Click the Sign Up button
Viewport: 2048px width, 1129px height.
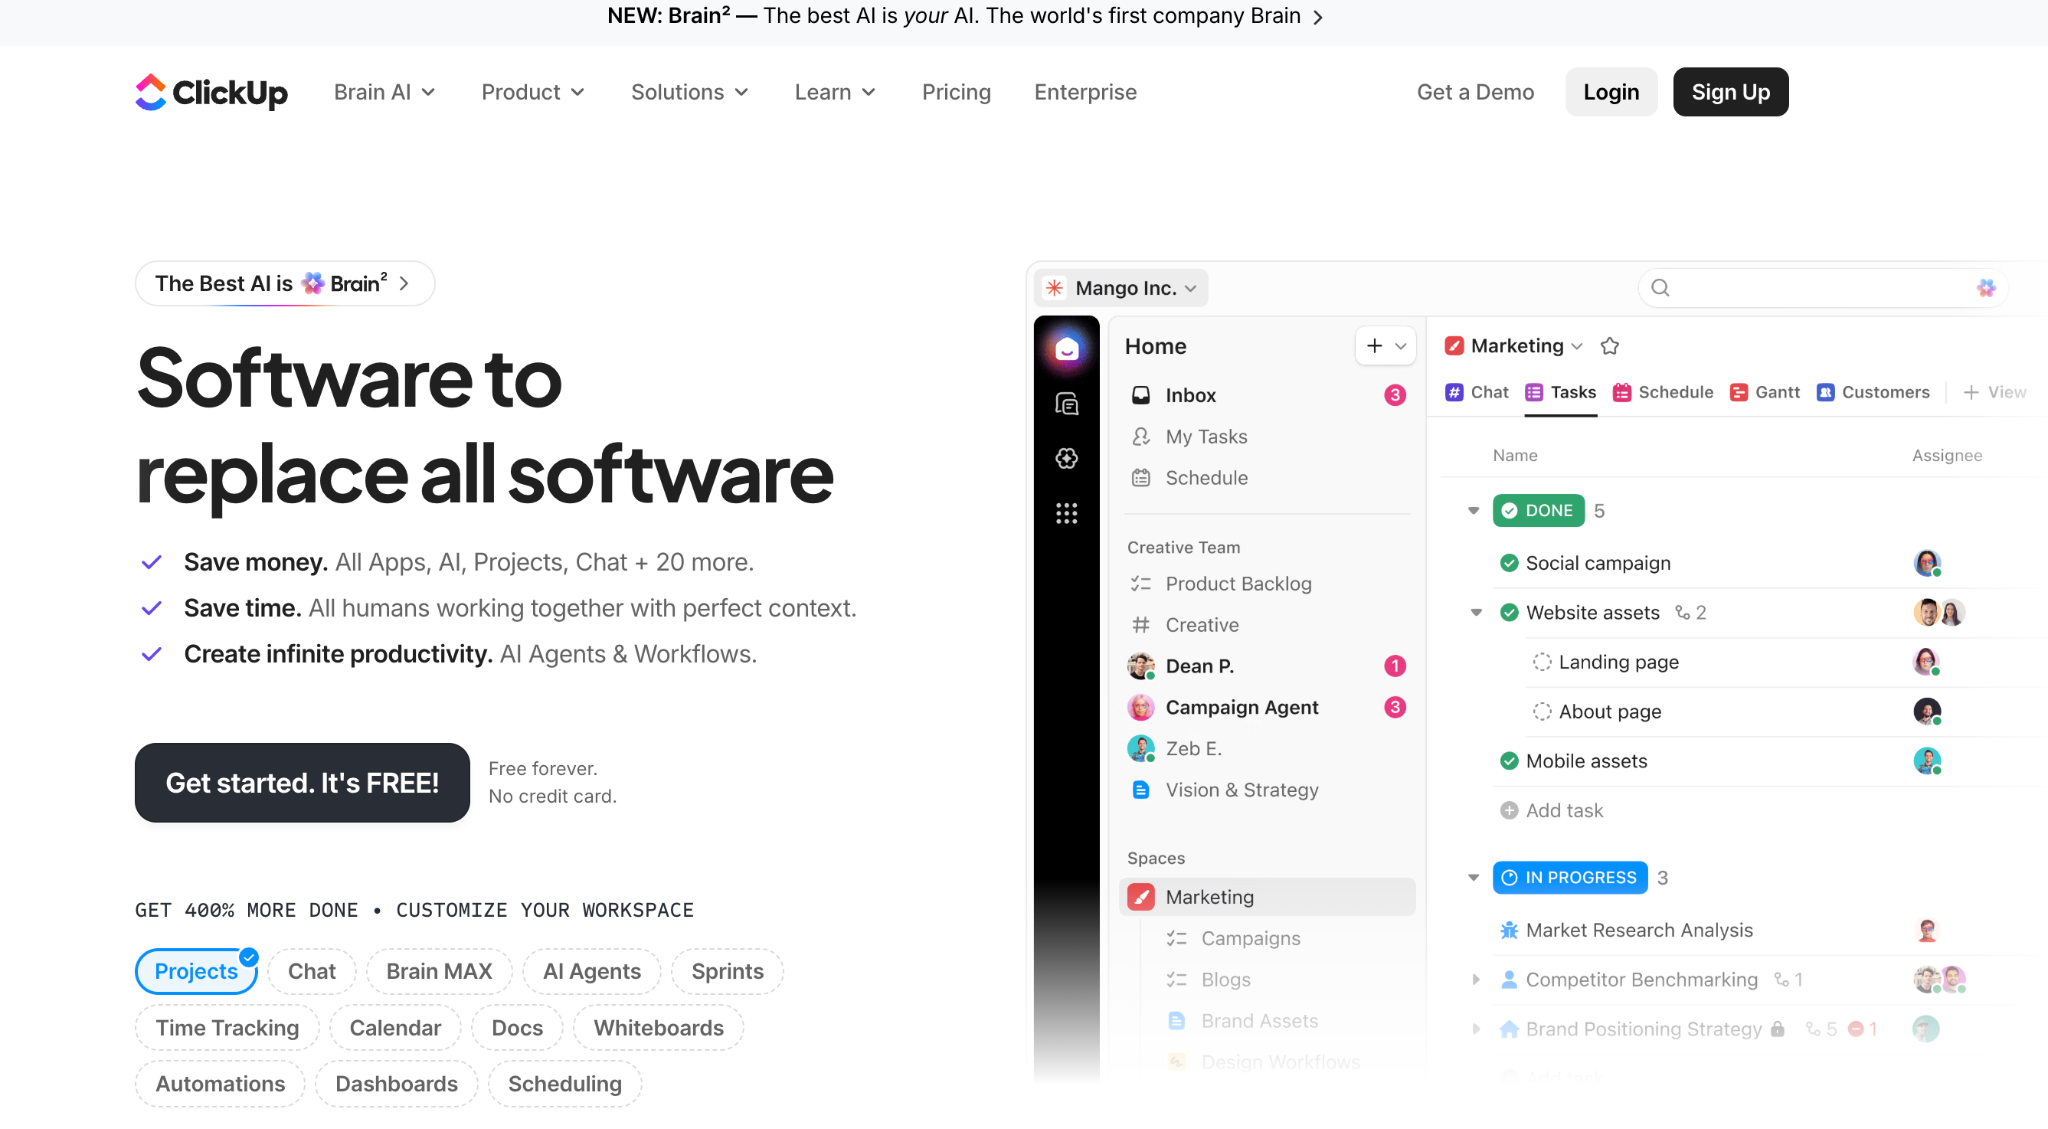pos(1730,92)
